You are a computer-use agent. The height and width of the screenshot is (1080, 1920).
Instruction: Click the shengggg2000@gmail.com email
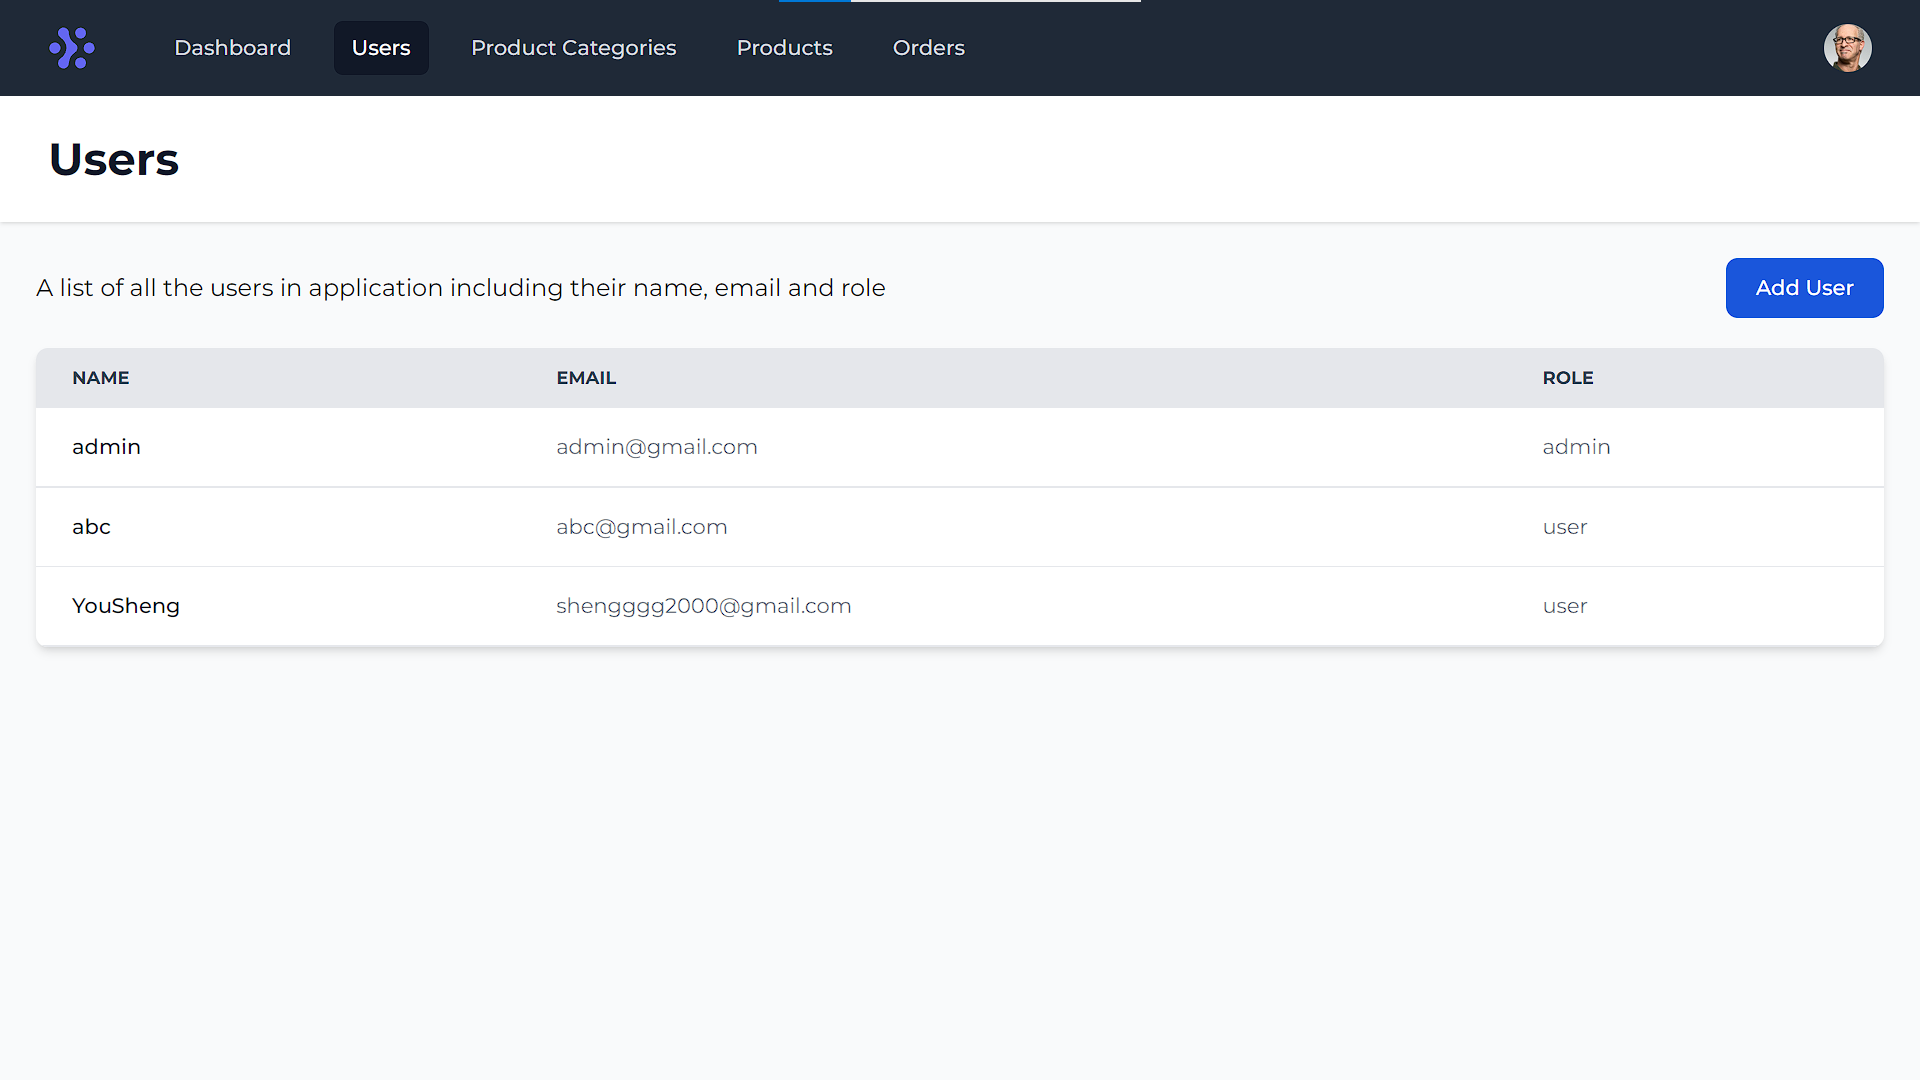(703, 606)
